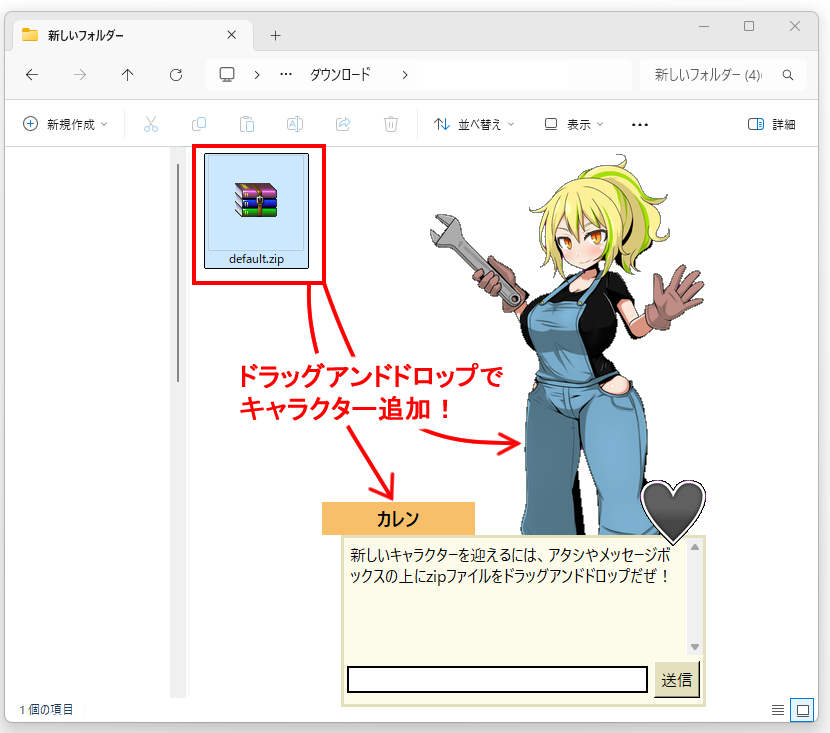
Task: Refresh the current folder view
Action: pos(176,75)
